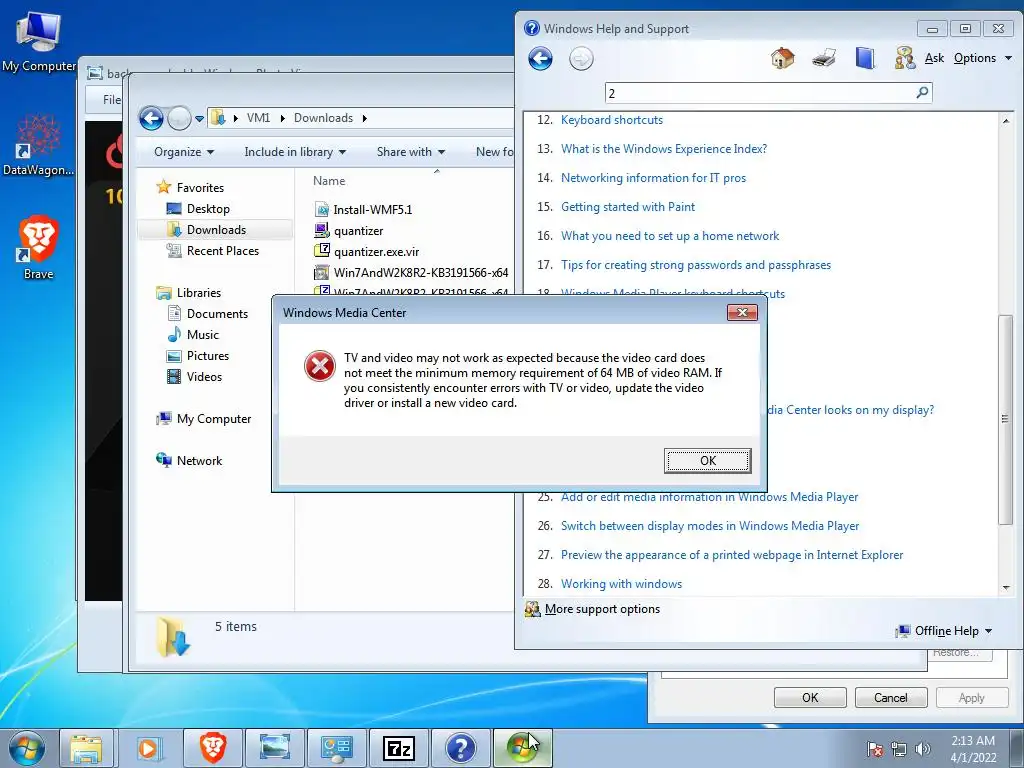This screenshot has width=1024, height=768.
Task: Click OK in Windows Media Center dialog
Action: 707,460
